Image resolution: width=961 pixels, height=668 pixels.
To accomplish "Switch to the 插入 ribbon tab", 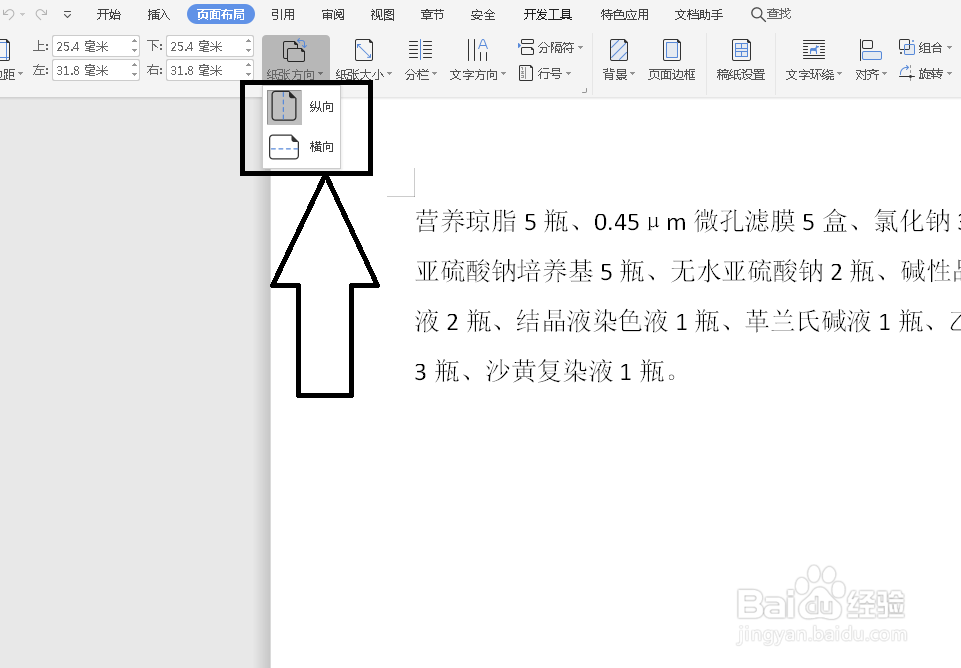I will 158,13.
